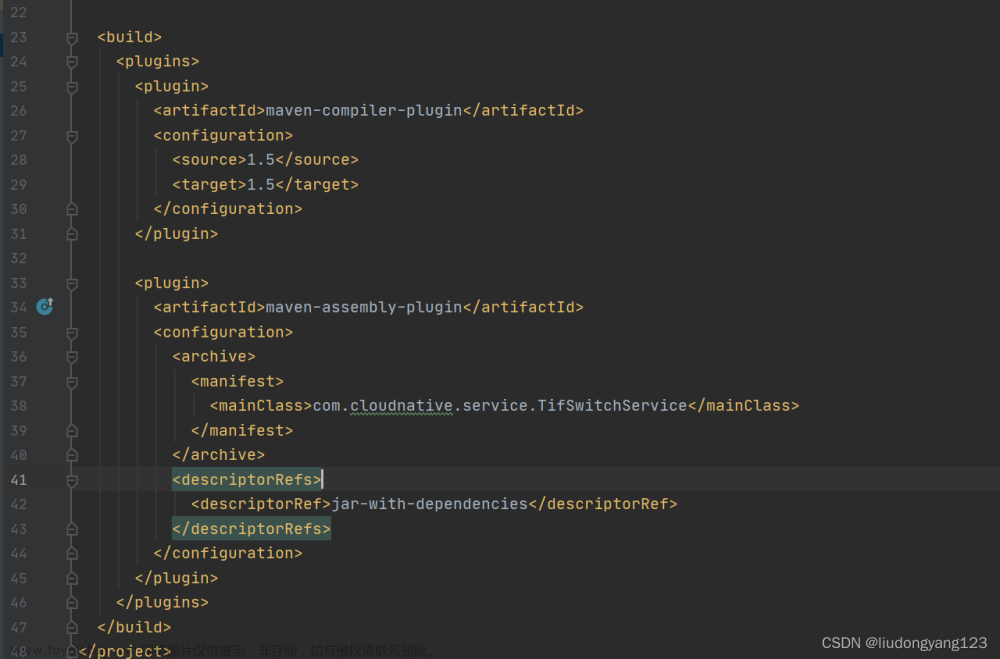Place cursor in maven-compiler-plugin text
Viewport: 1000px width, 659px height.
[x=364, y=110]
